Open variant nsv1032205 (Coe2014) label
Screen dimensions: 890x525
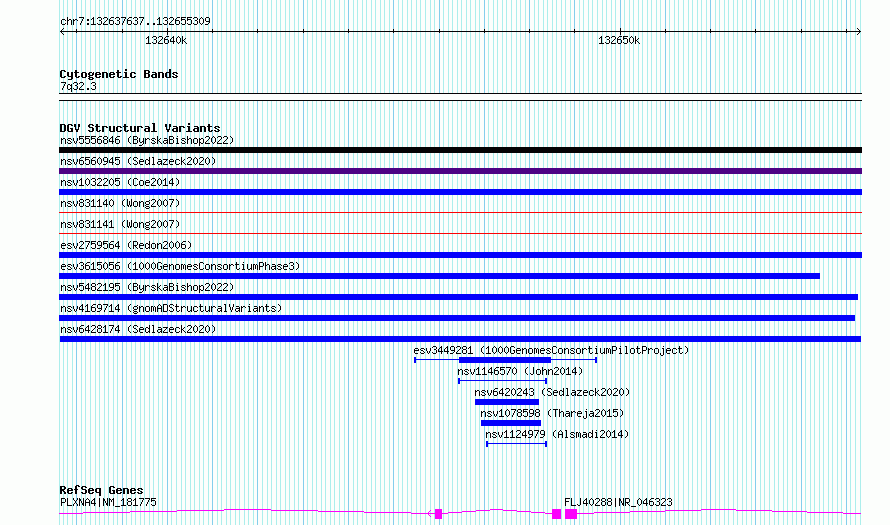120,182
